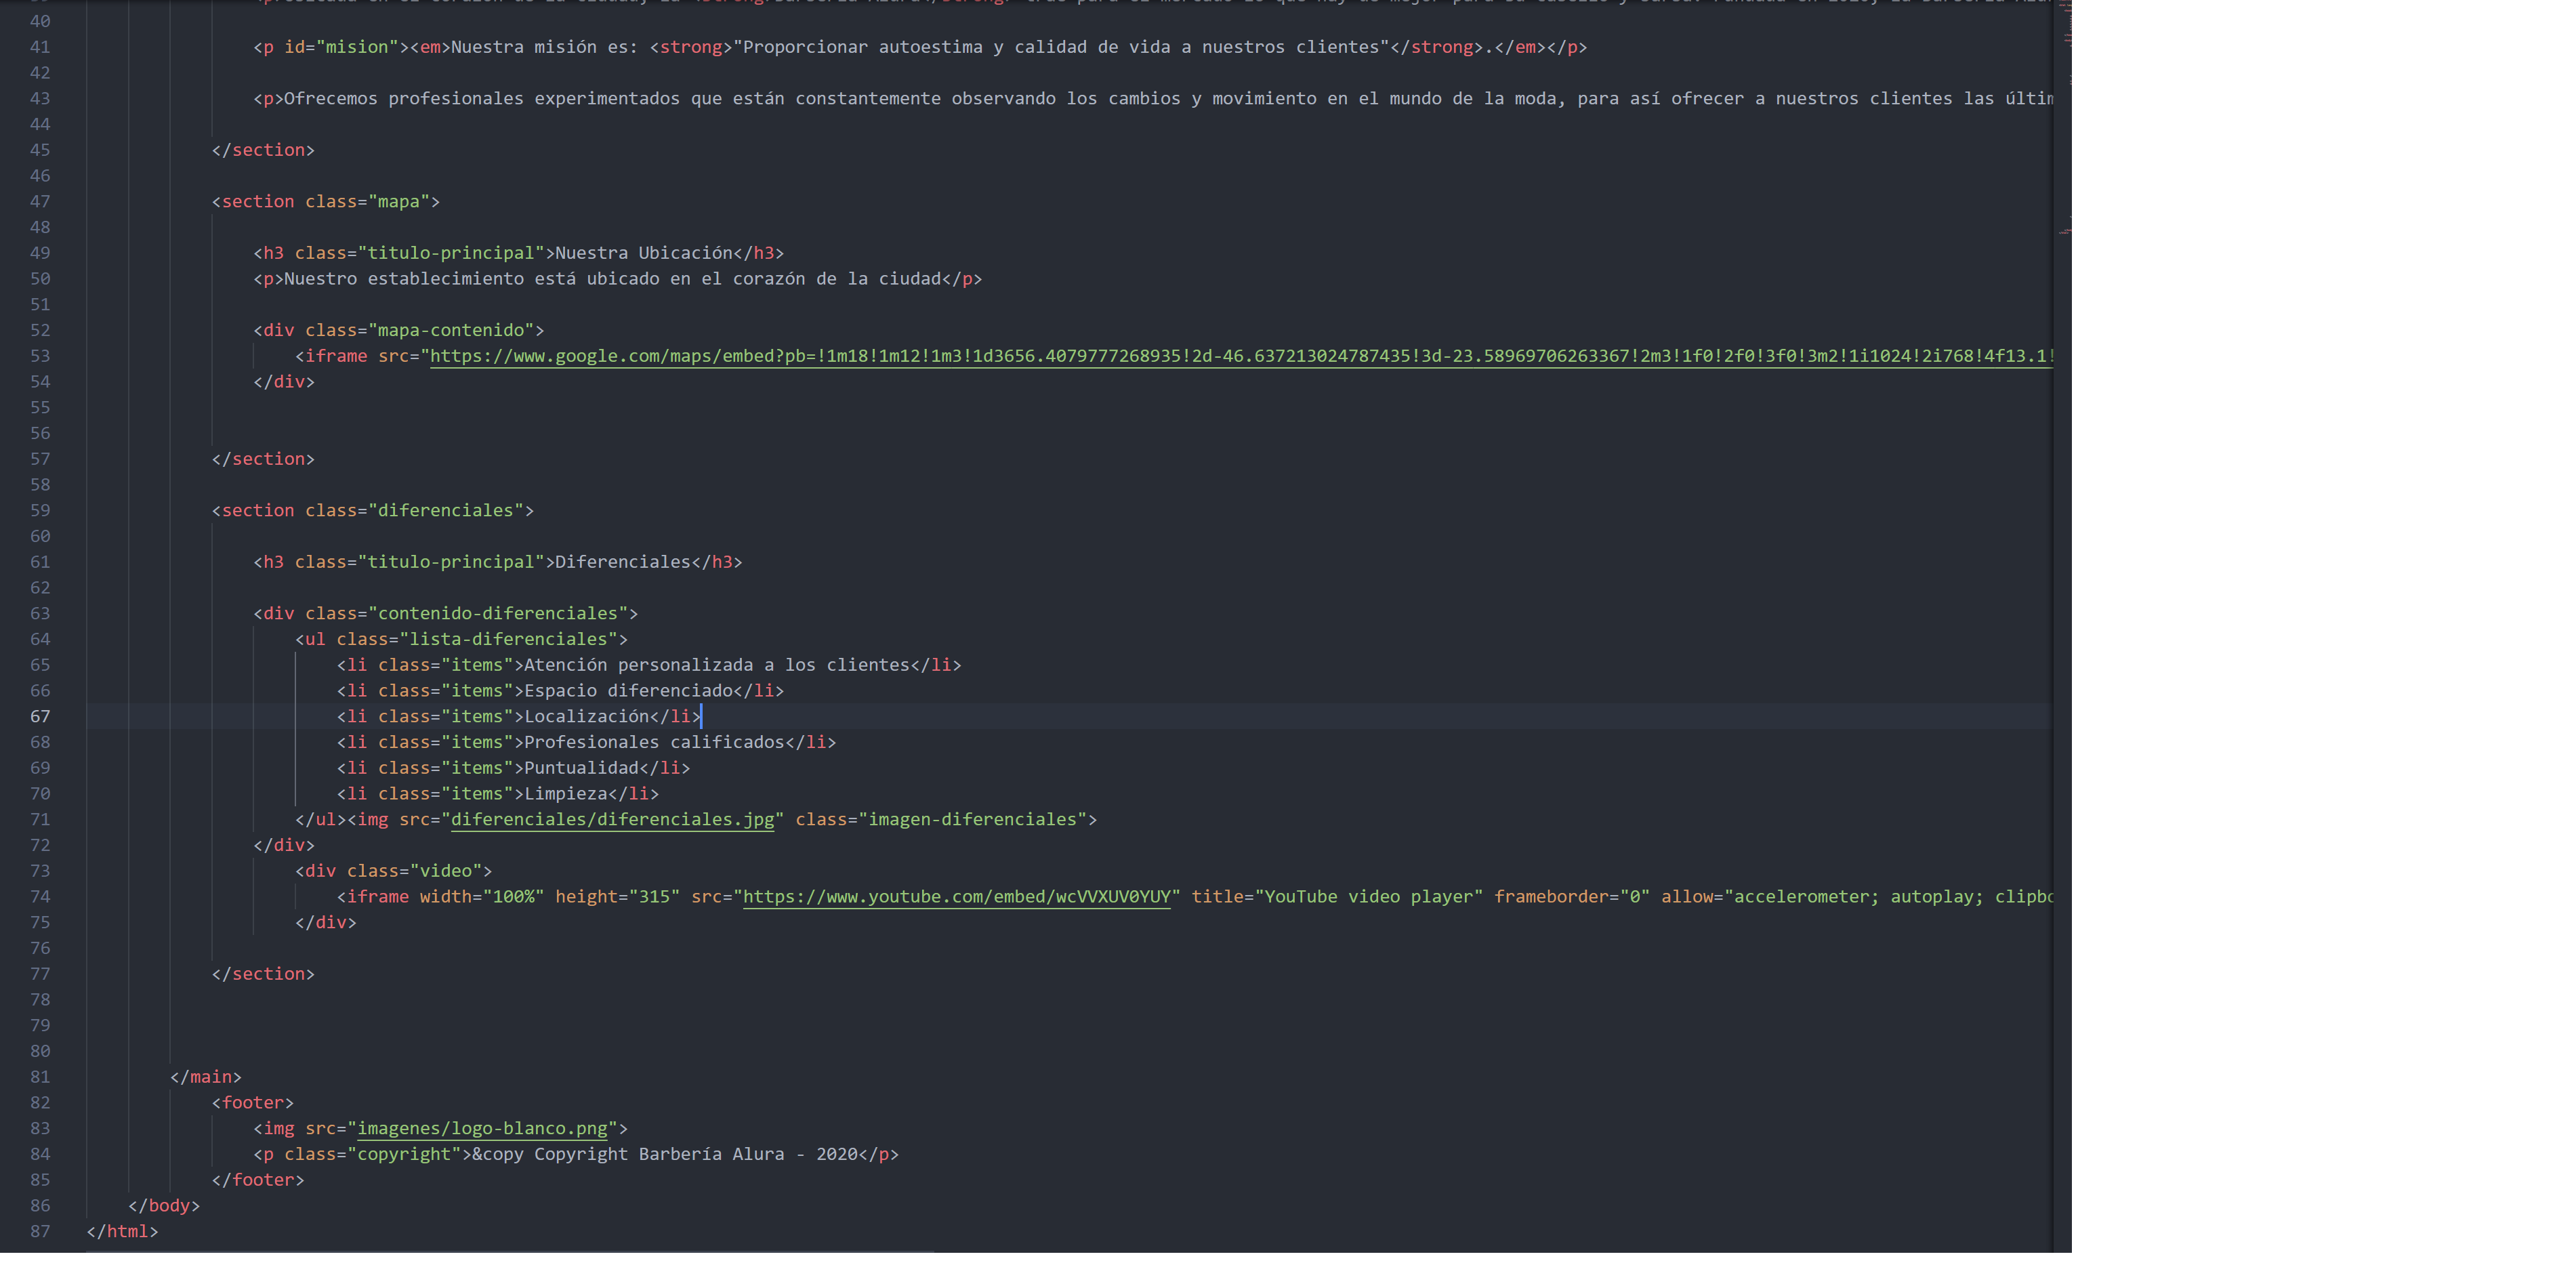Image resolution: width=2576 pixels, height=1286 pixels.
Task: Click the horizontal scrollbar at the editor bottom
Action: 510,1251
